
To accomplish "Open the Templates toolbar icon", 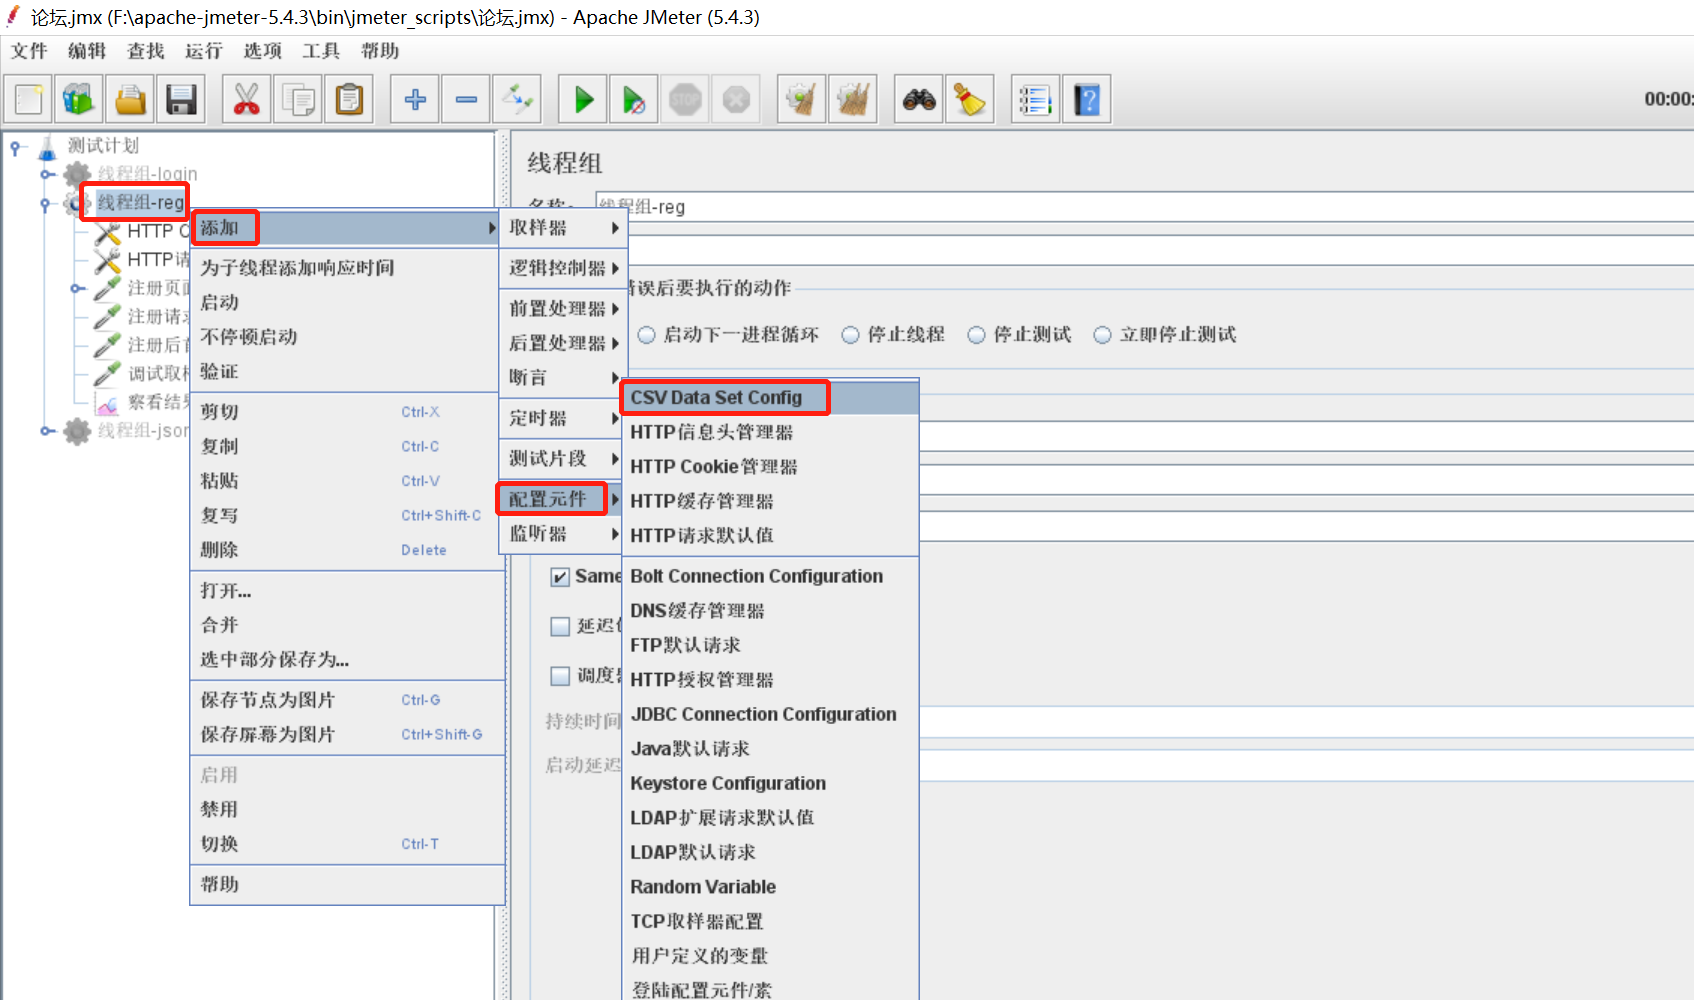I will click(x=79, y=99).
